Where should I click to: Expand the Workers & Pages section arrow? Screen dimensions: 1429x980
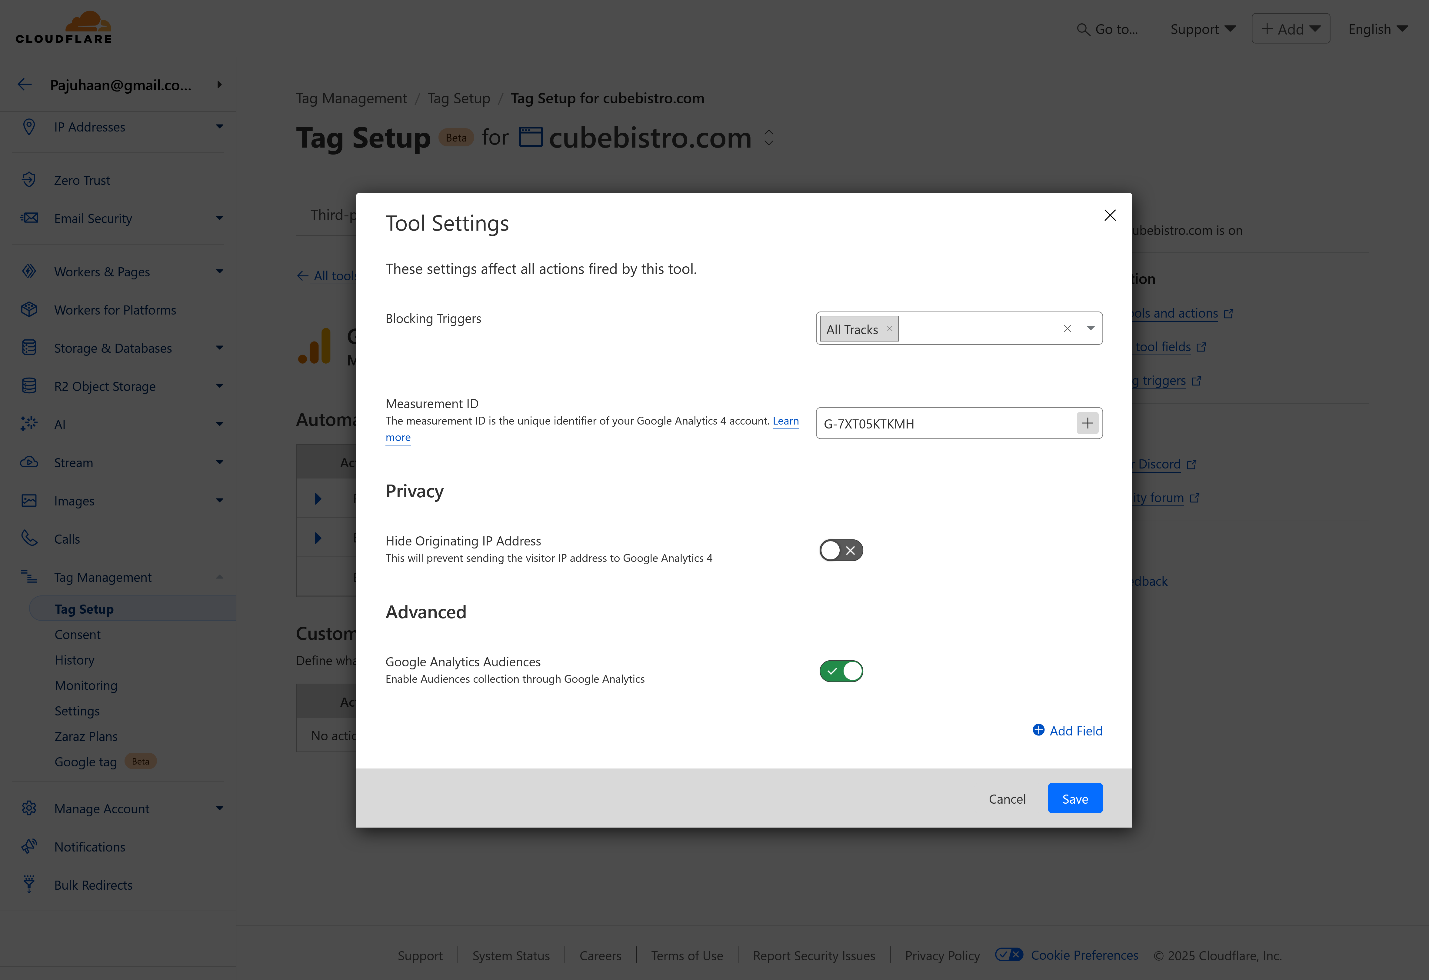[219, 271]
